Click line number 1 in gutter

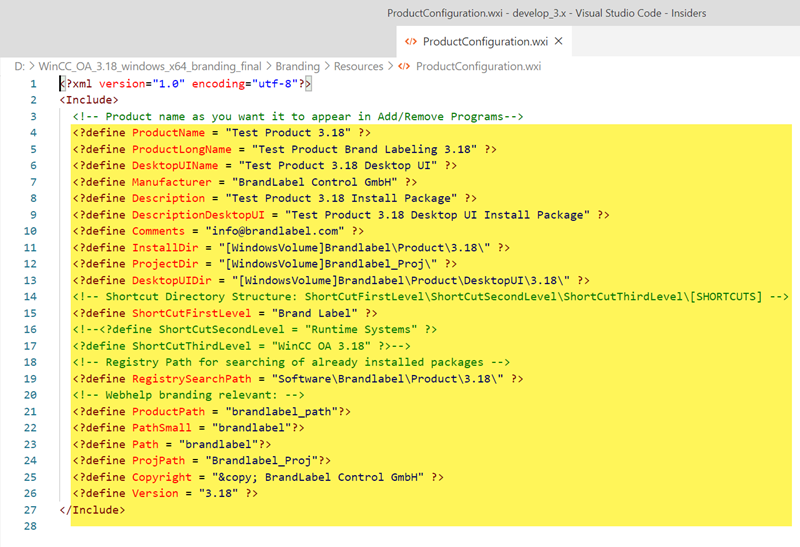(33, 84)
